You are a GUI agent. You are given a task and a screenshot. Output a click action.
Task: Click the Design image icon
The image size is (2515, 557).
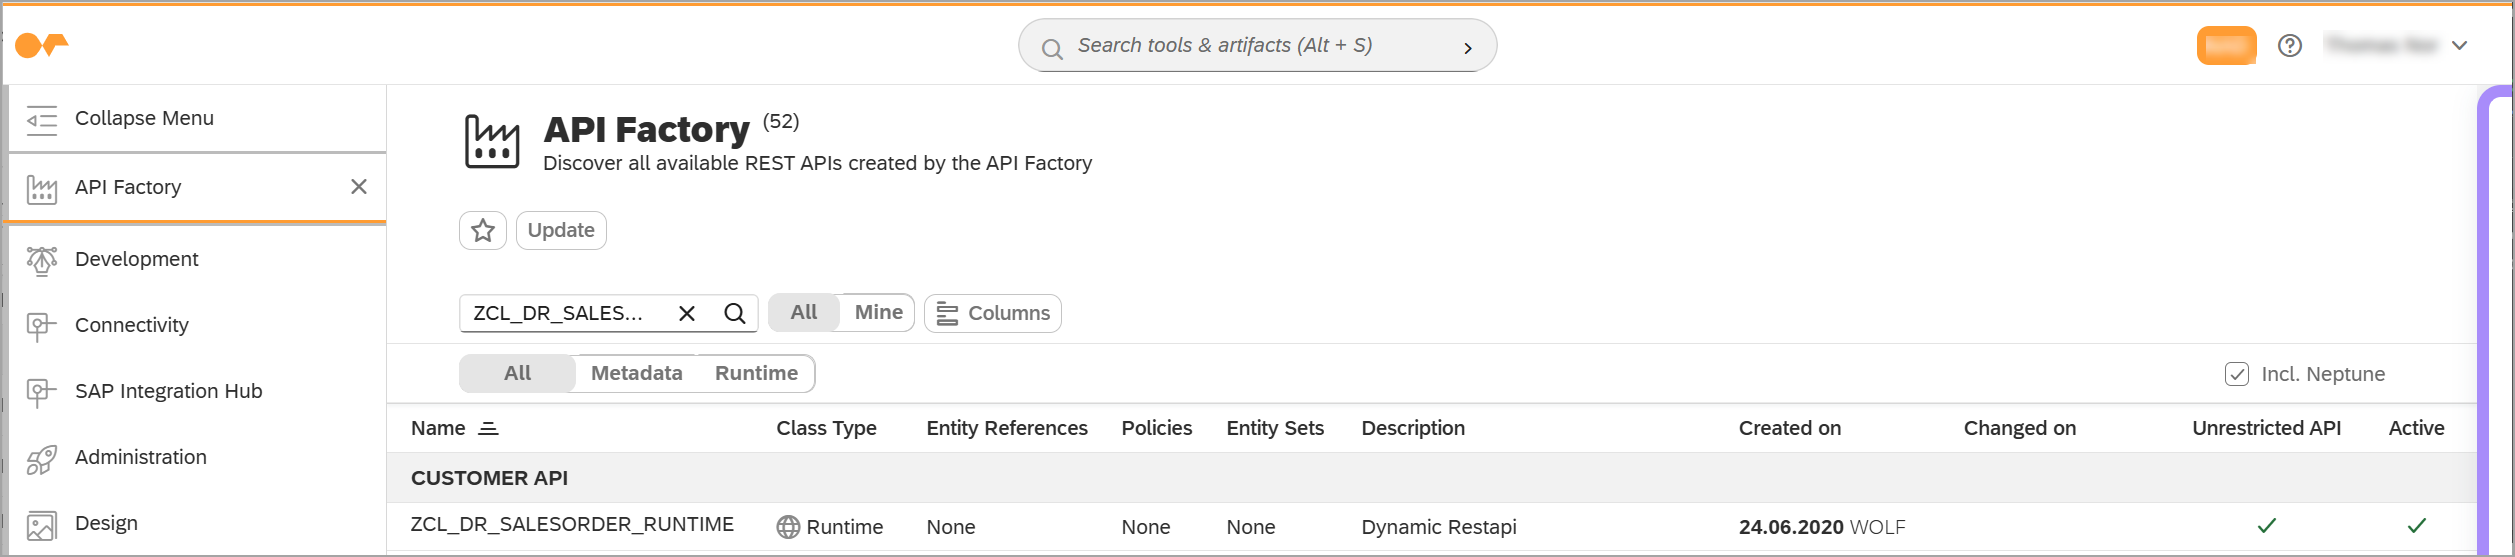41,525
